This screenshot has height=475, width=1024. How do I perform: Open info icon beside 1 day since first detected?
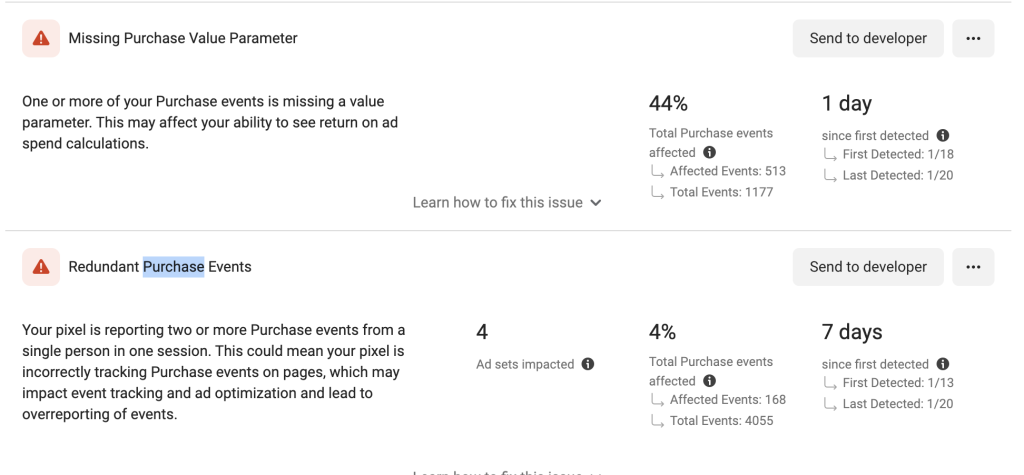click(943, 135)
